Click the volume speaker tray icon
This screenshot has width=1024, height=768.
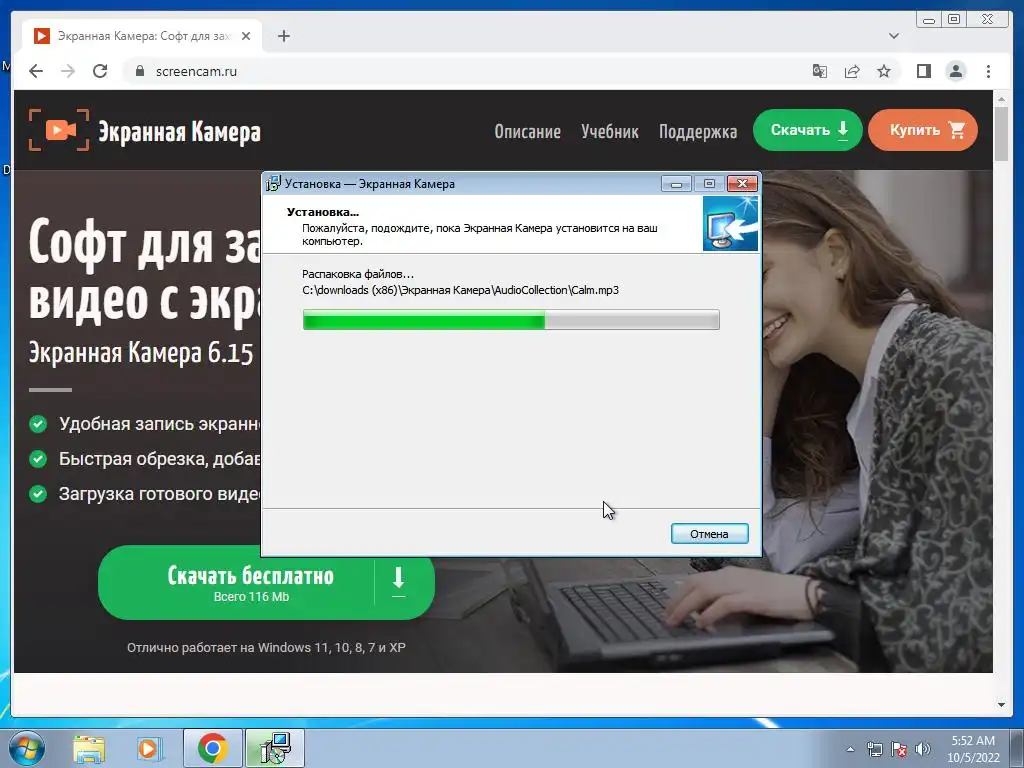point(923,750)
